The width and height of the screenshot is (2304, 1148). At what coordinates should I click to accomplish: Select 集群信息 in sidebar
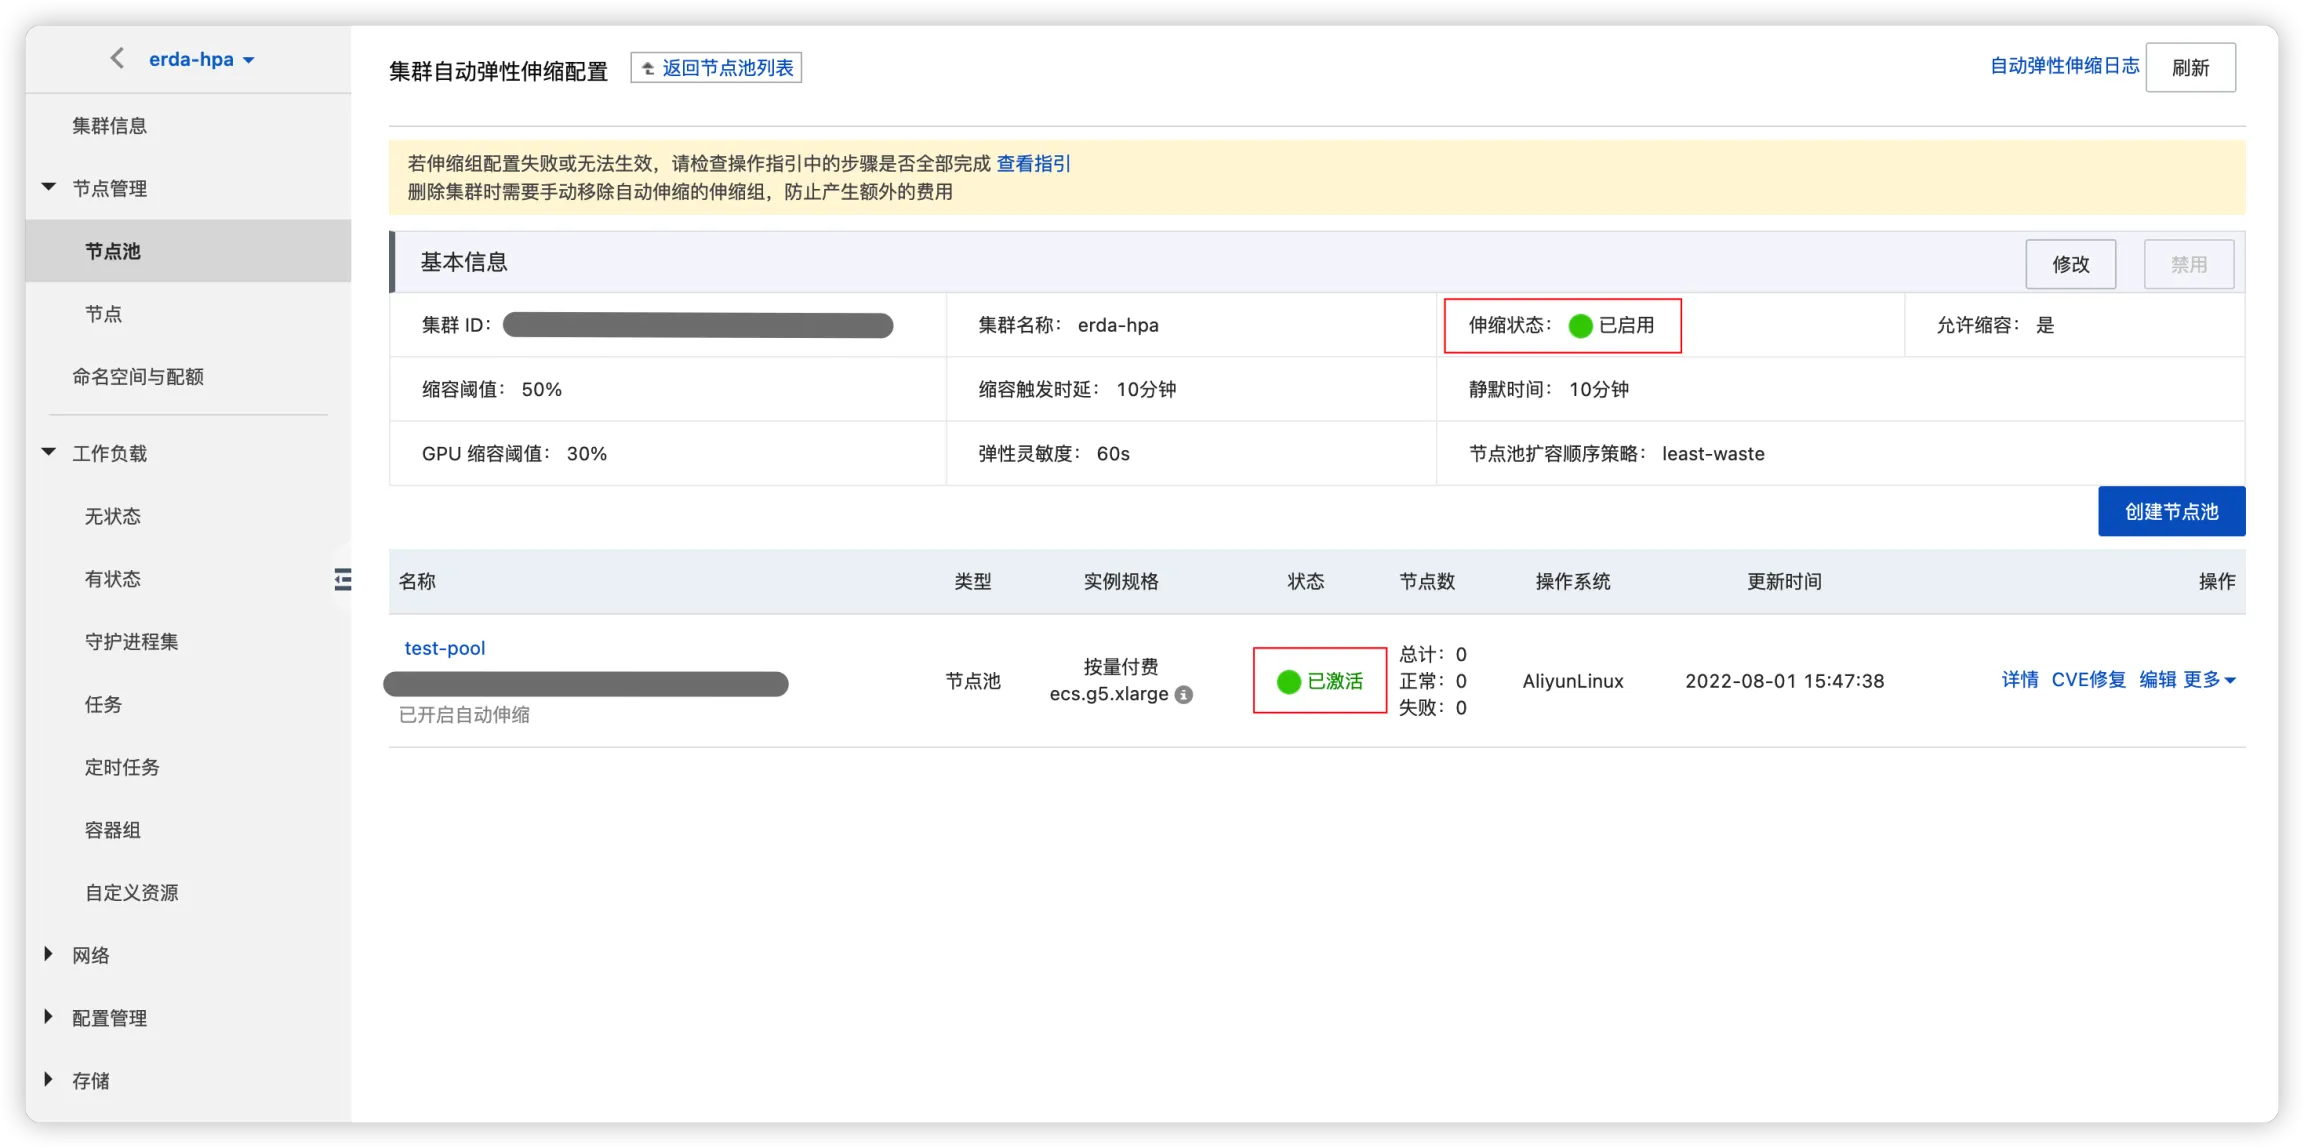point(110,126)
